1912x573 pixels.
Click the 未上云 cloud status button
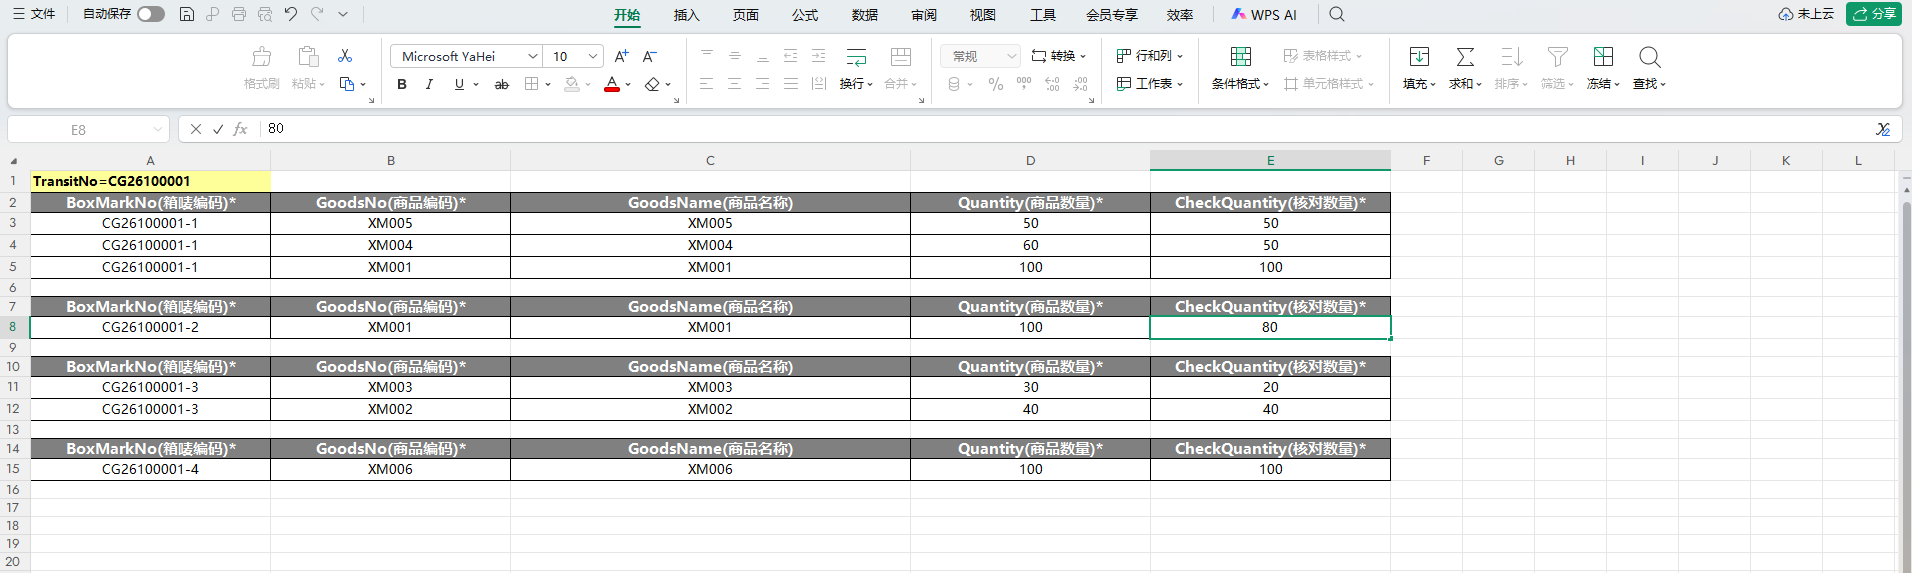pyautogui.click(x=1806, y=14)
